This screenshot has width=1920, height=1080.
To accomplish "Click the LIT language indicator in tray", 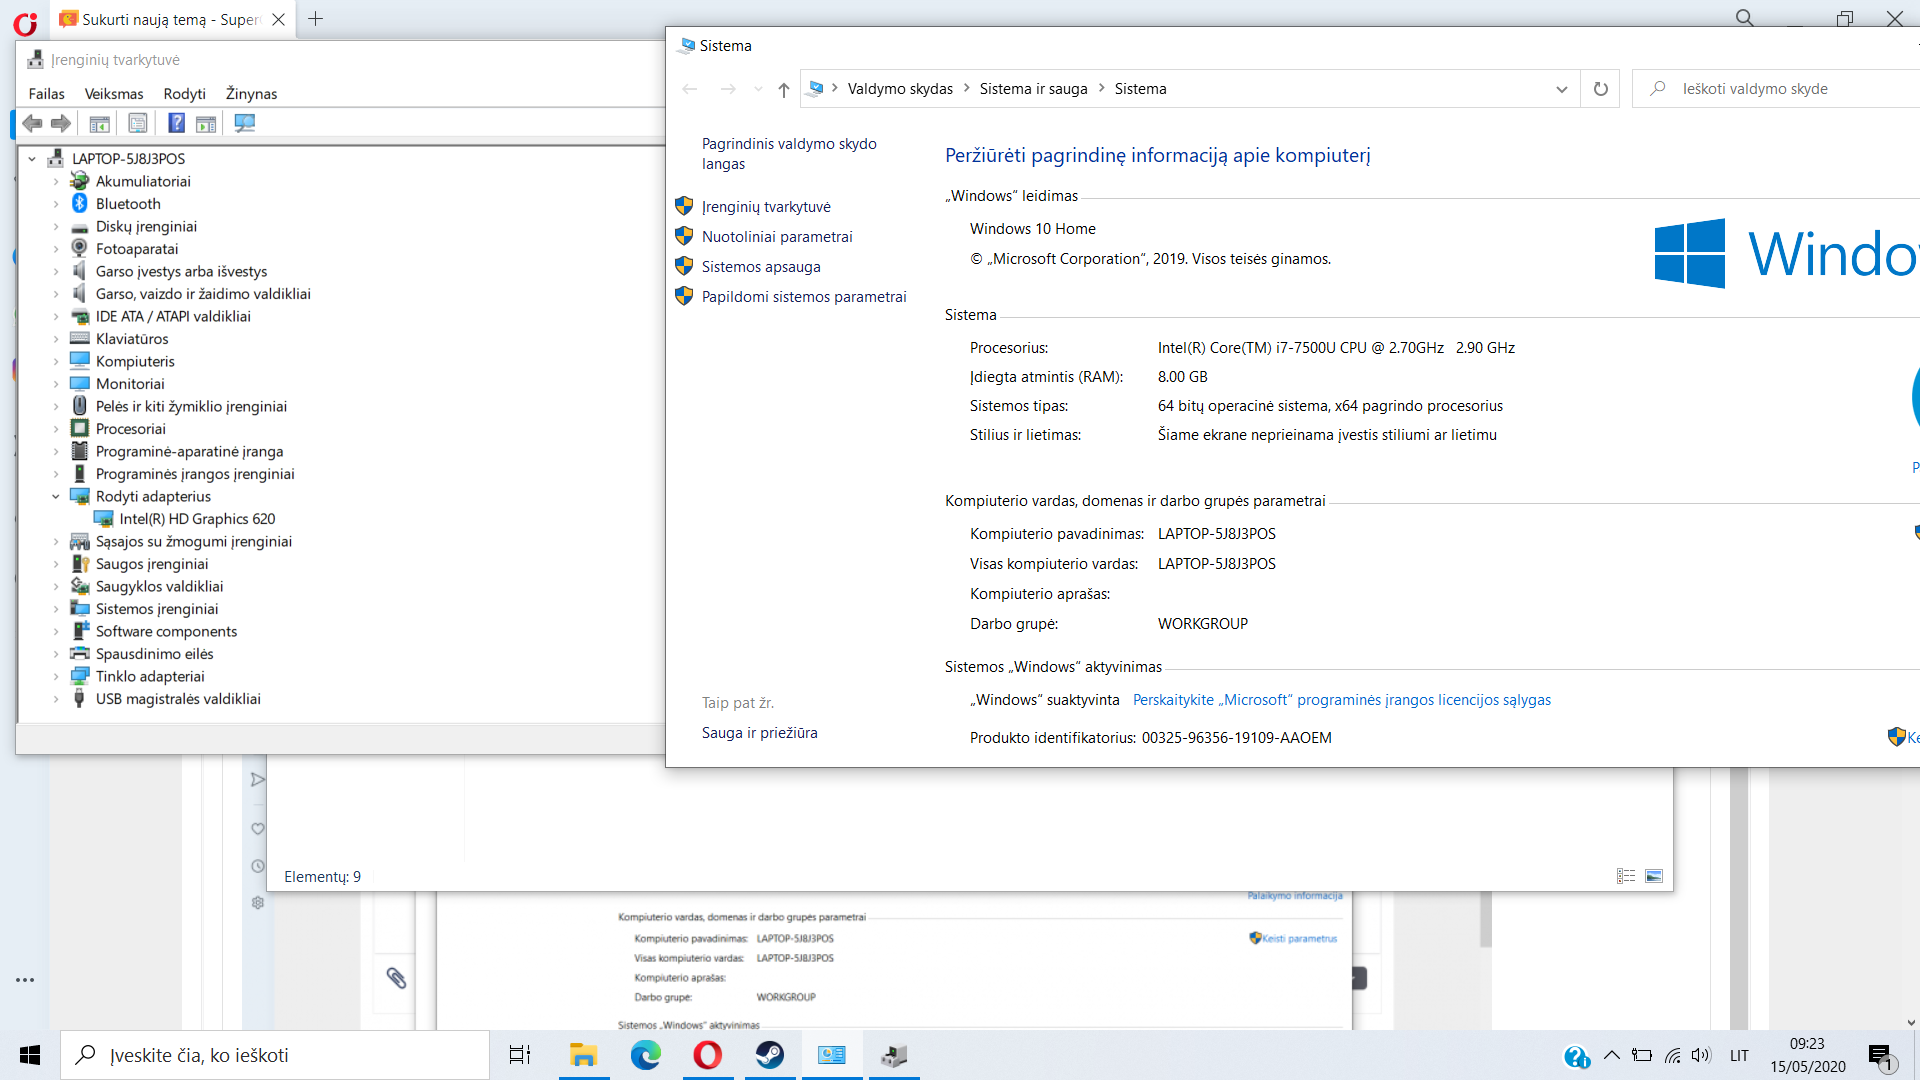I will 1739,1055.
